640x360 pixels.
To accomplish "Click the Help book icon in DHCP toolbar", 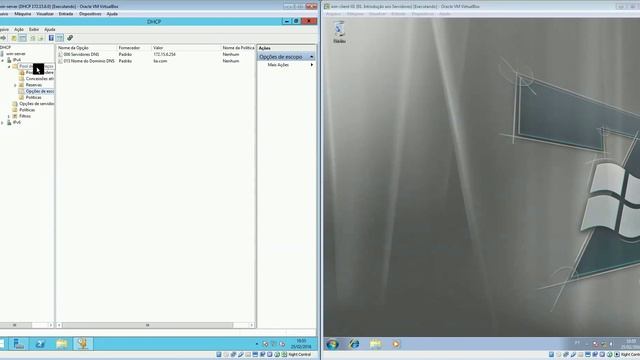I will pos(51,38).
